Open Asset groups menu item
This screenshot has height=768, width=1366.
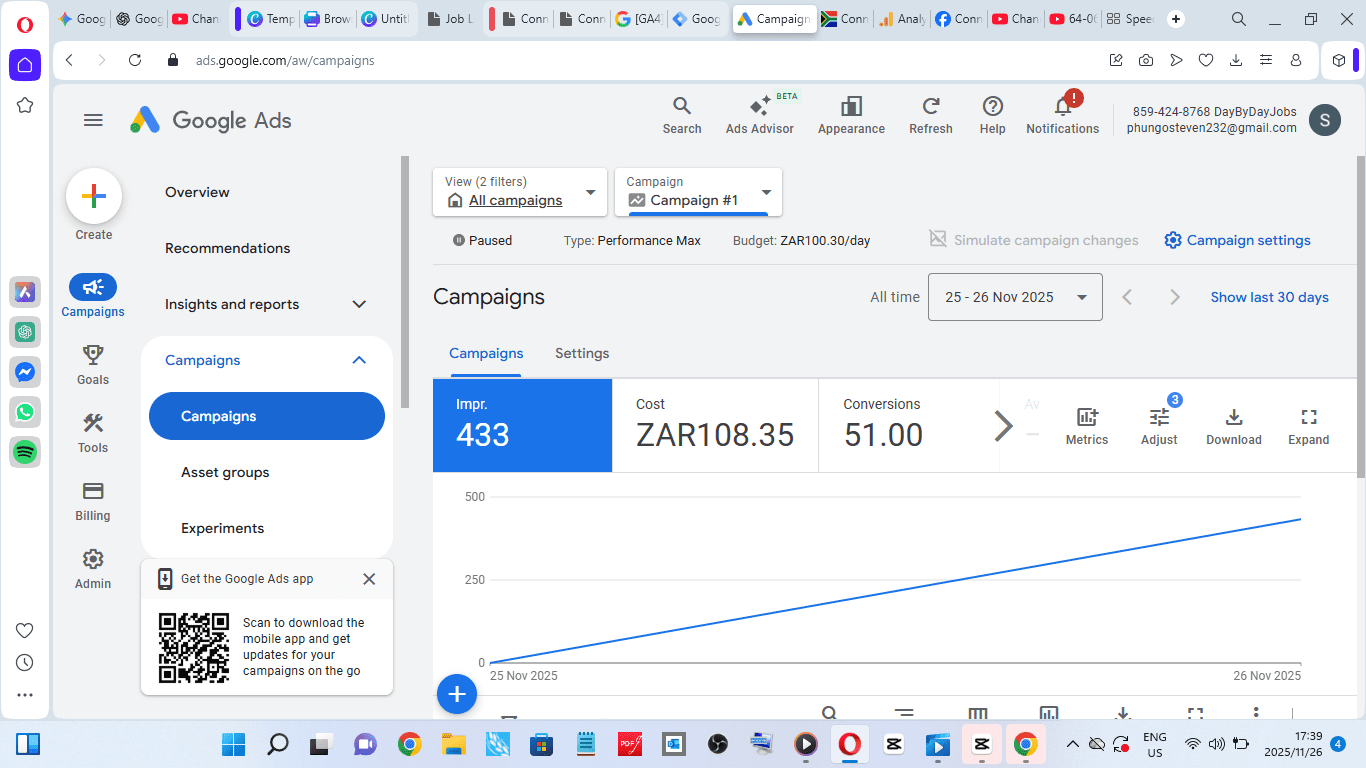[x=225, y=472]
